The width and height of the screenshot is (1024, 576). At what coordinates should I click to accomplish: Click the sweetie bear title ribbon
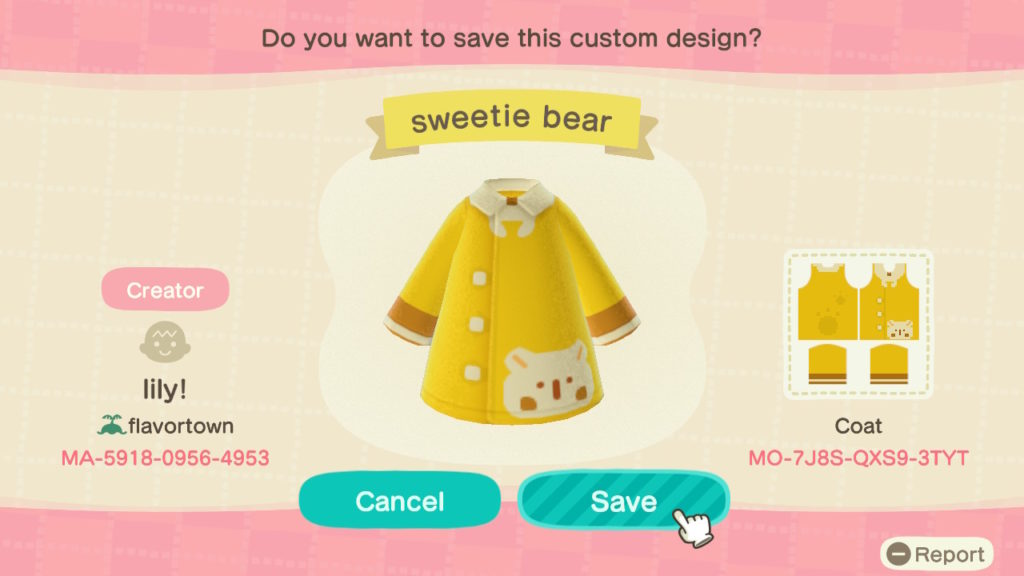(x=511, y=124)
